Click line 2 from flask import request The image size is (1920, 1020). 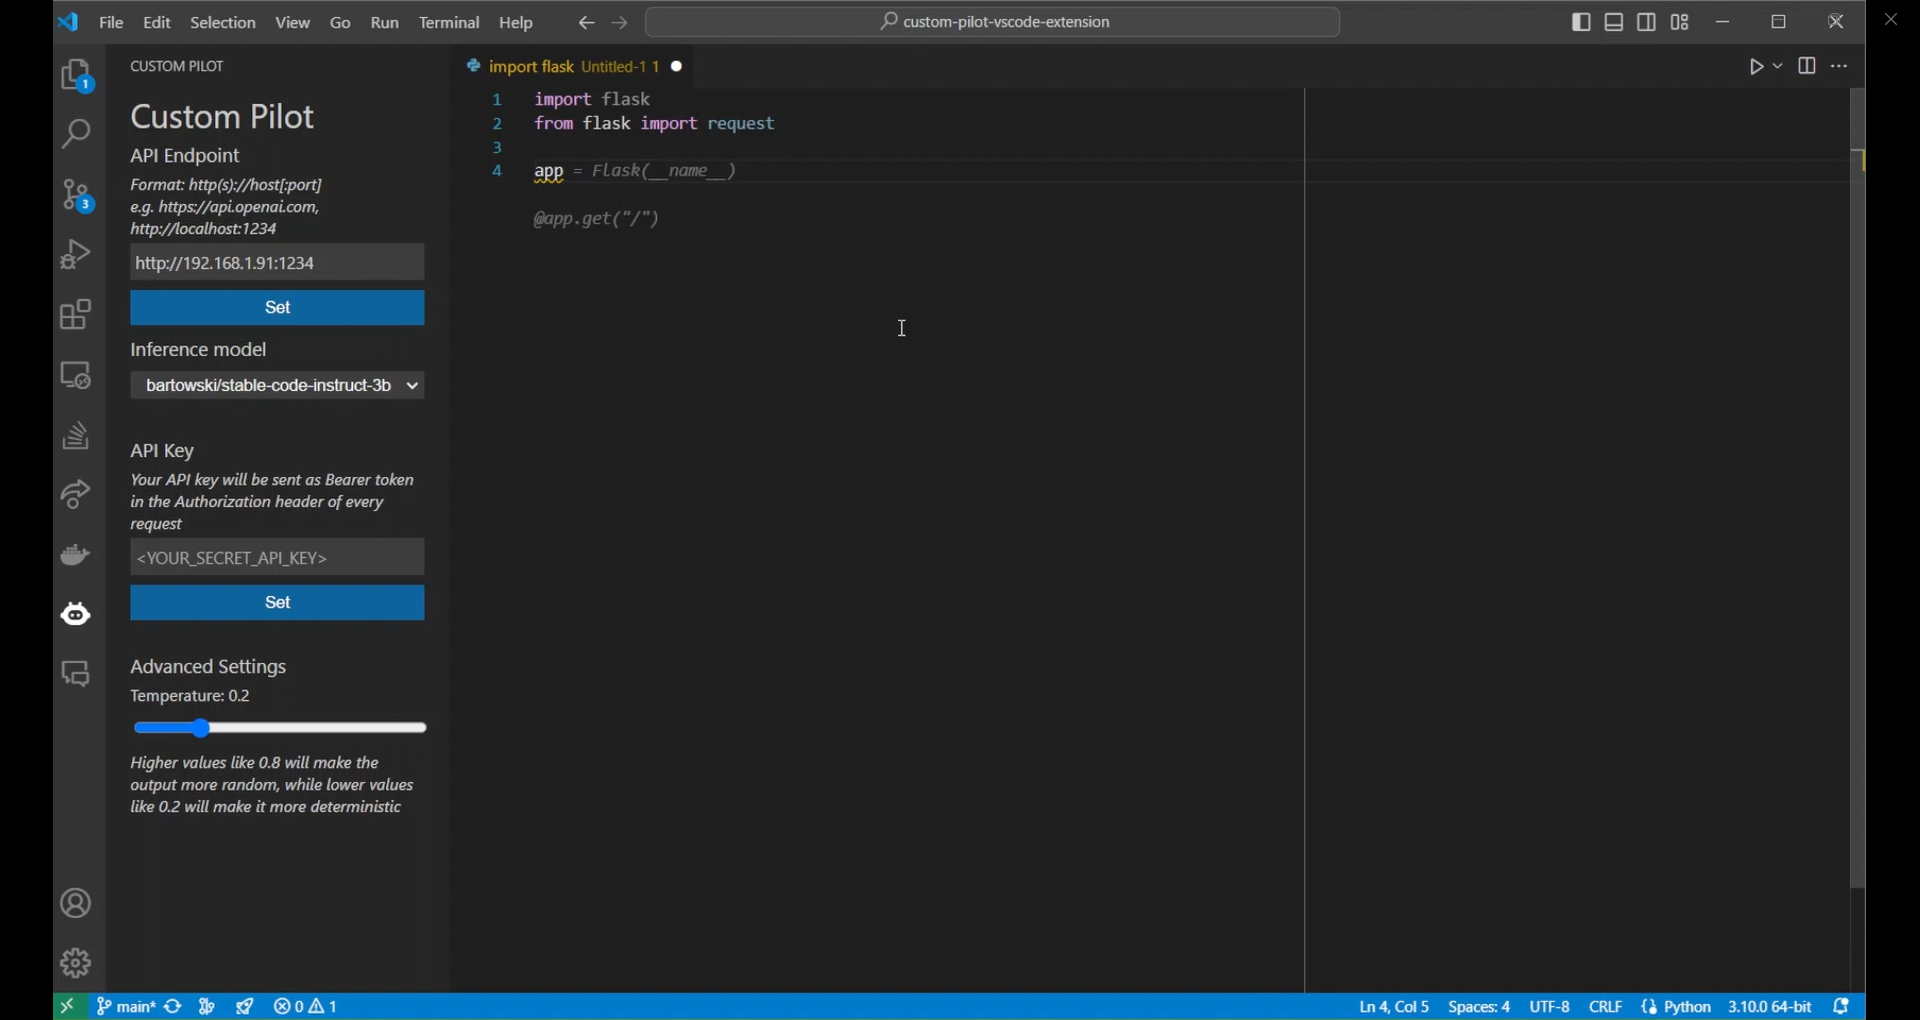click(655, 125)
